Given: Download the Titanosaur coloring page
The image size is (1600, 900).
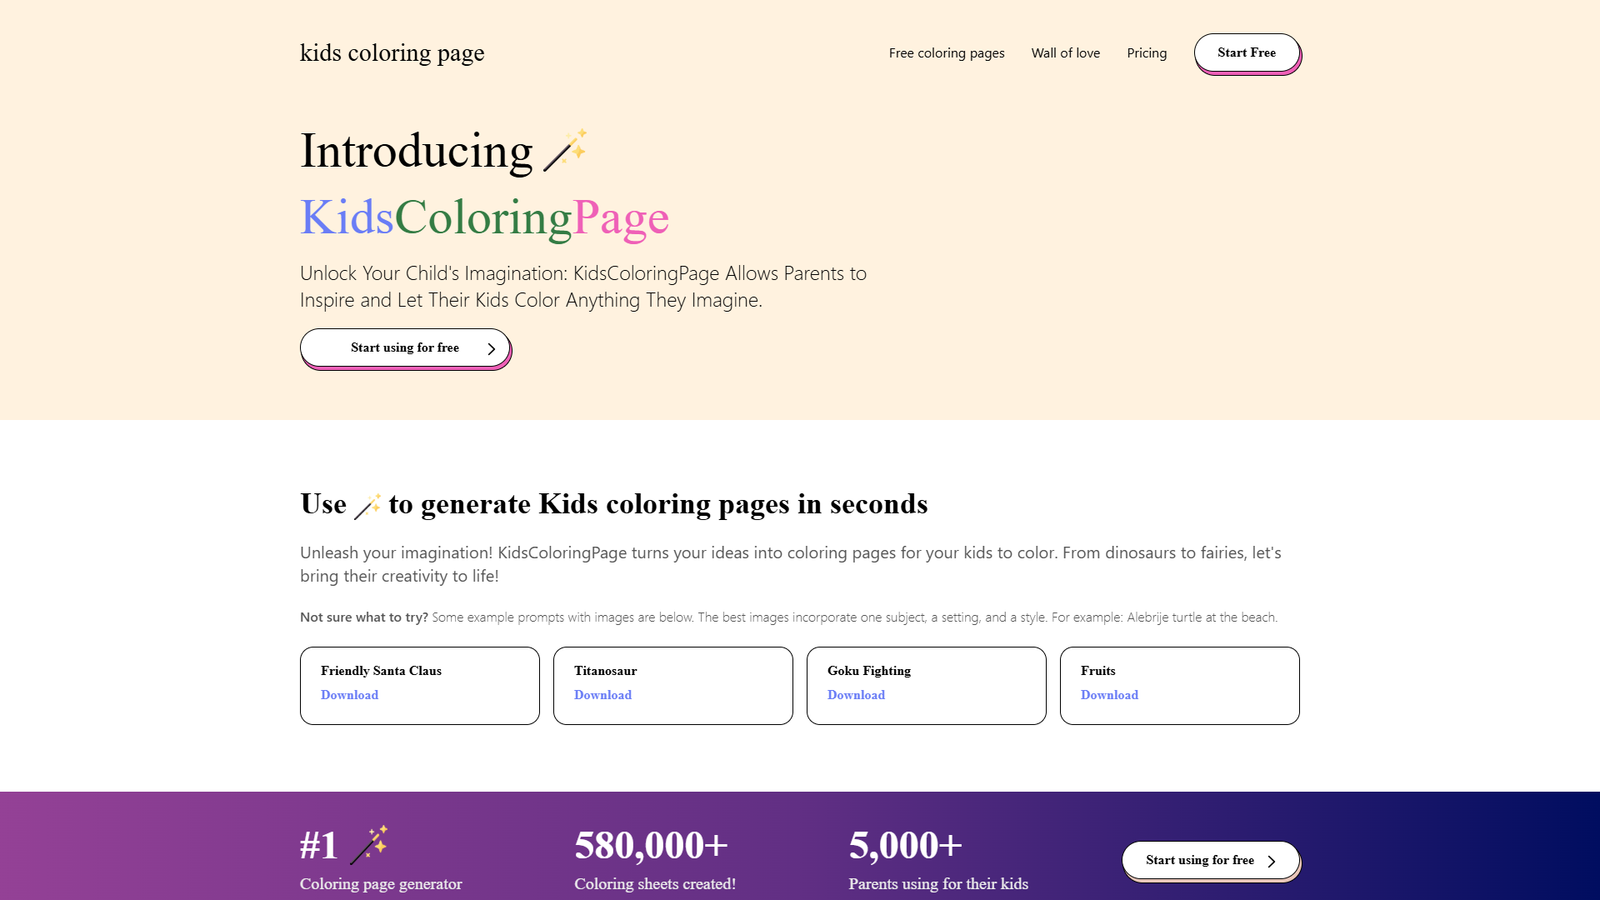Looking at the screenshot, I should coord(602,694).
